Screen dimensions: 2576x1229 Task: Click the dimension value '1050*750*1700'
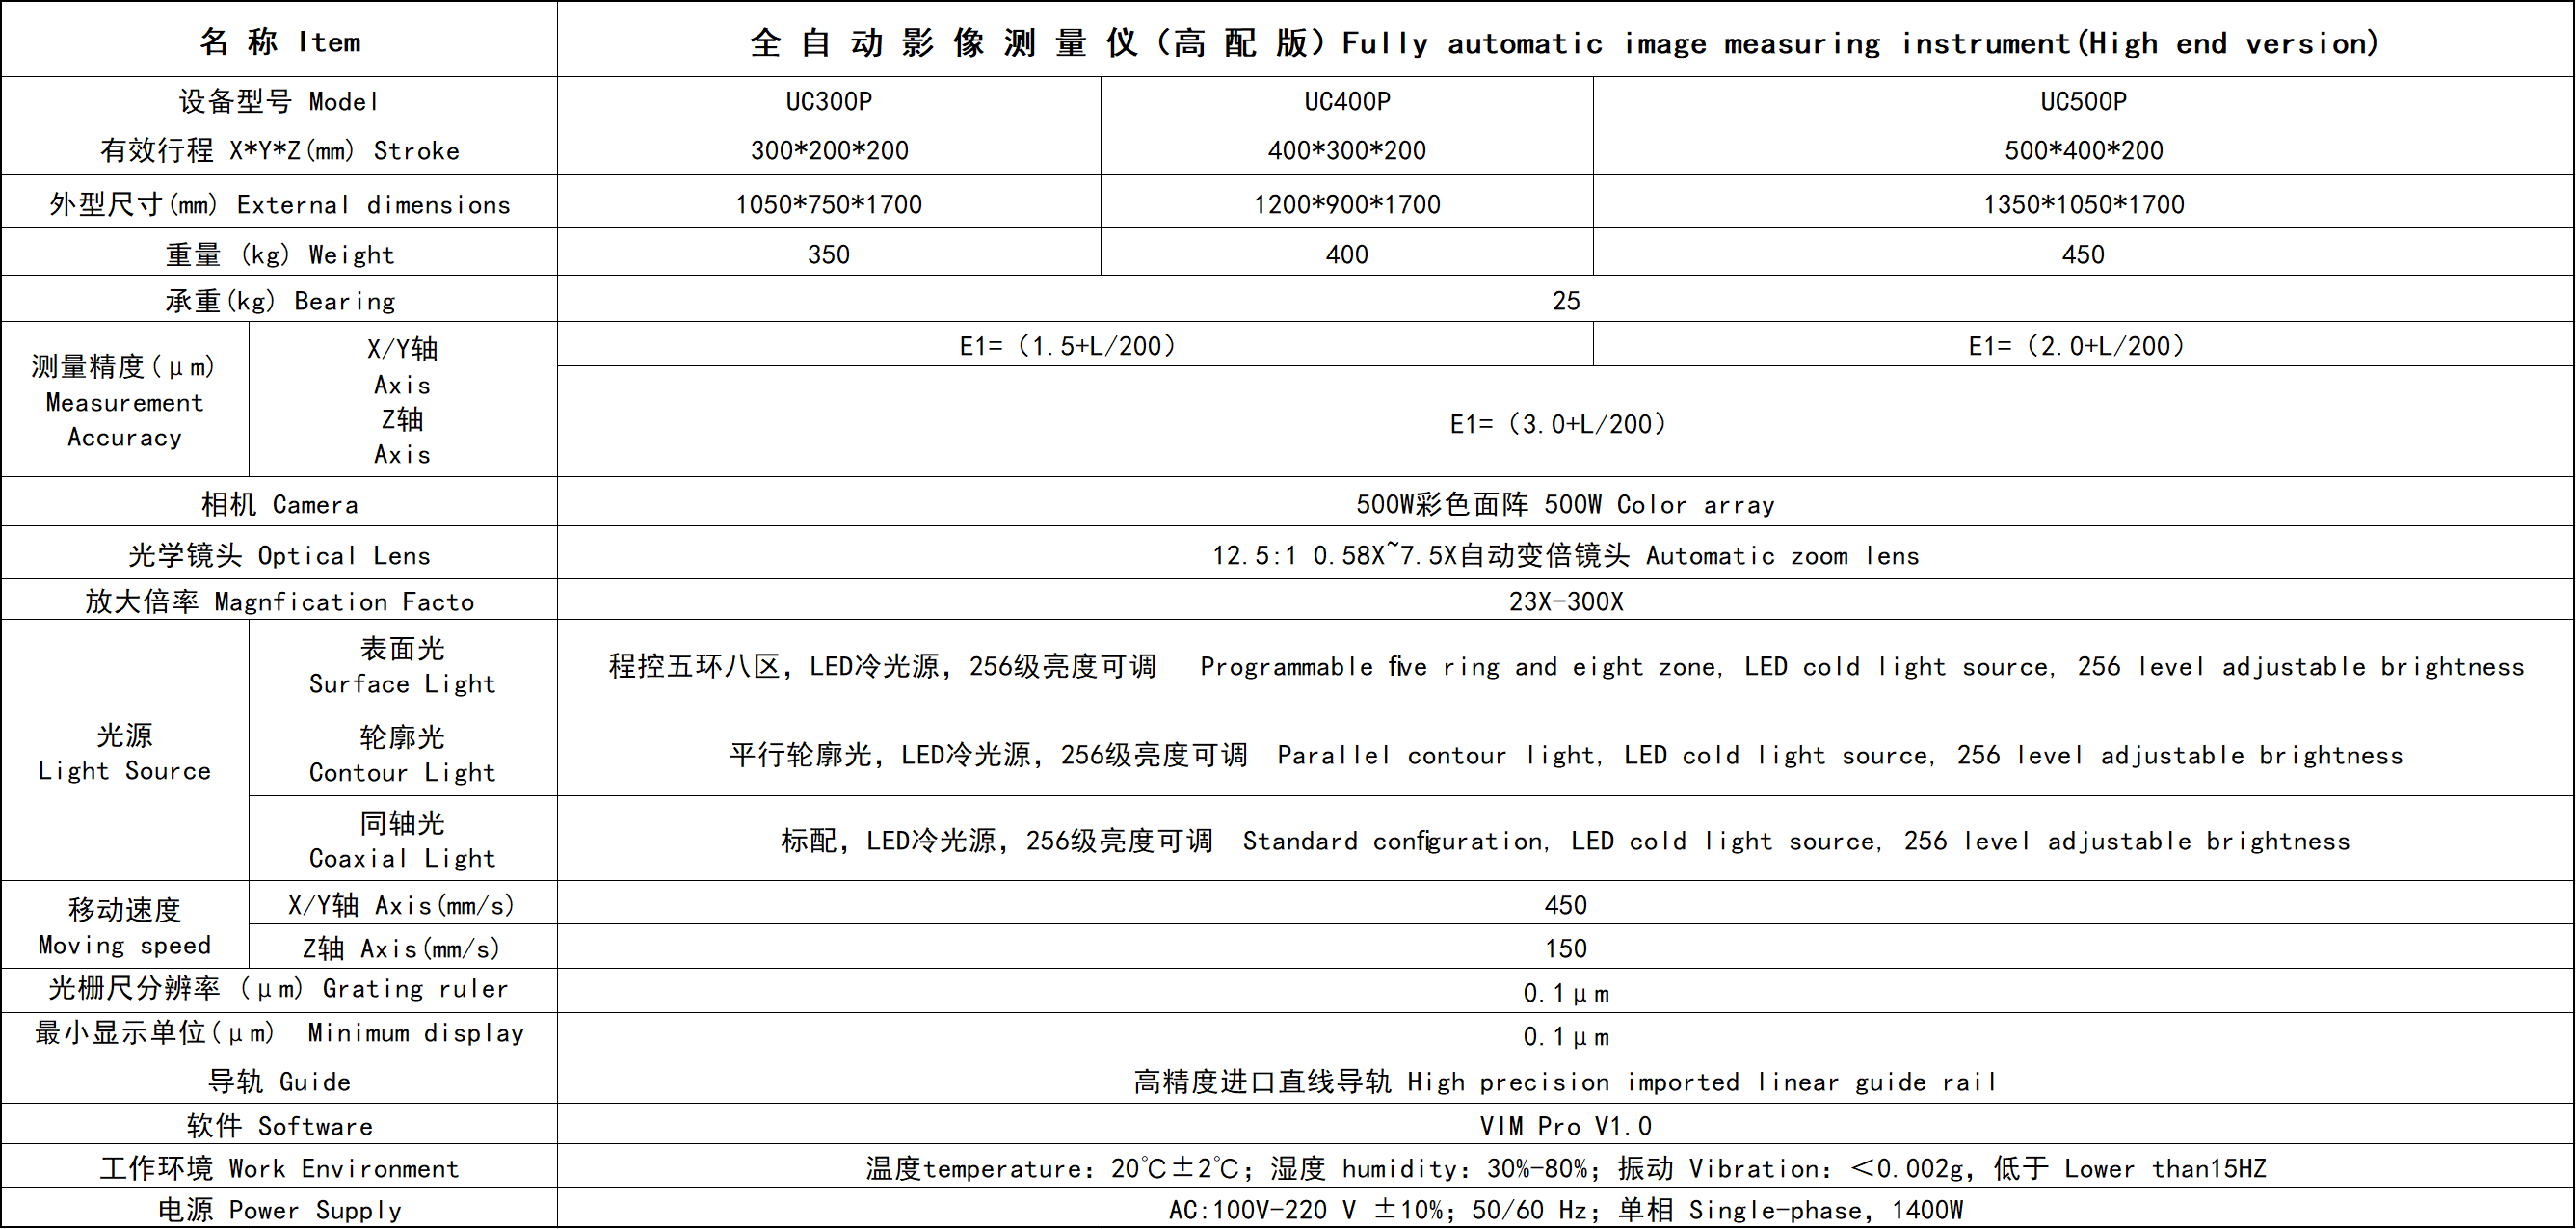coord(829,204)
